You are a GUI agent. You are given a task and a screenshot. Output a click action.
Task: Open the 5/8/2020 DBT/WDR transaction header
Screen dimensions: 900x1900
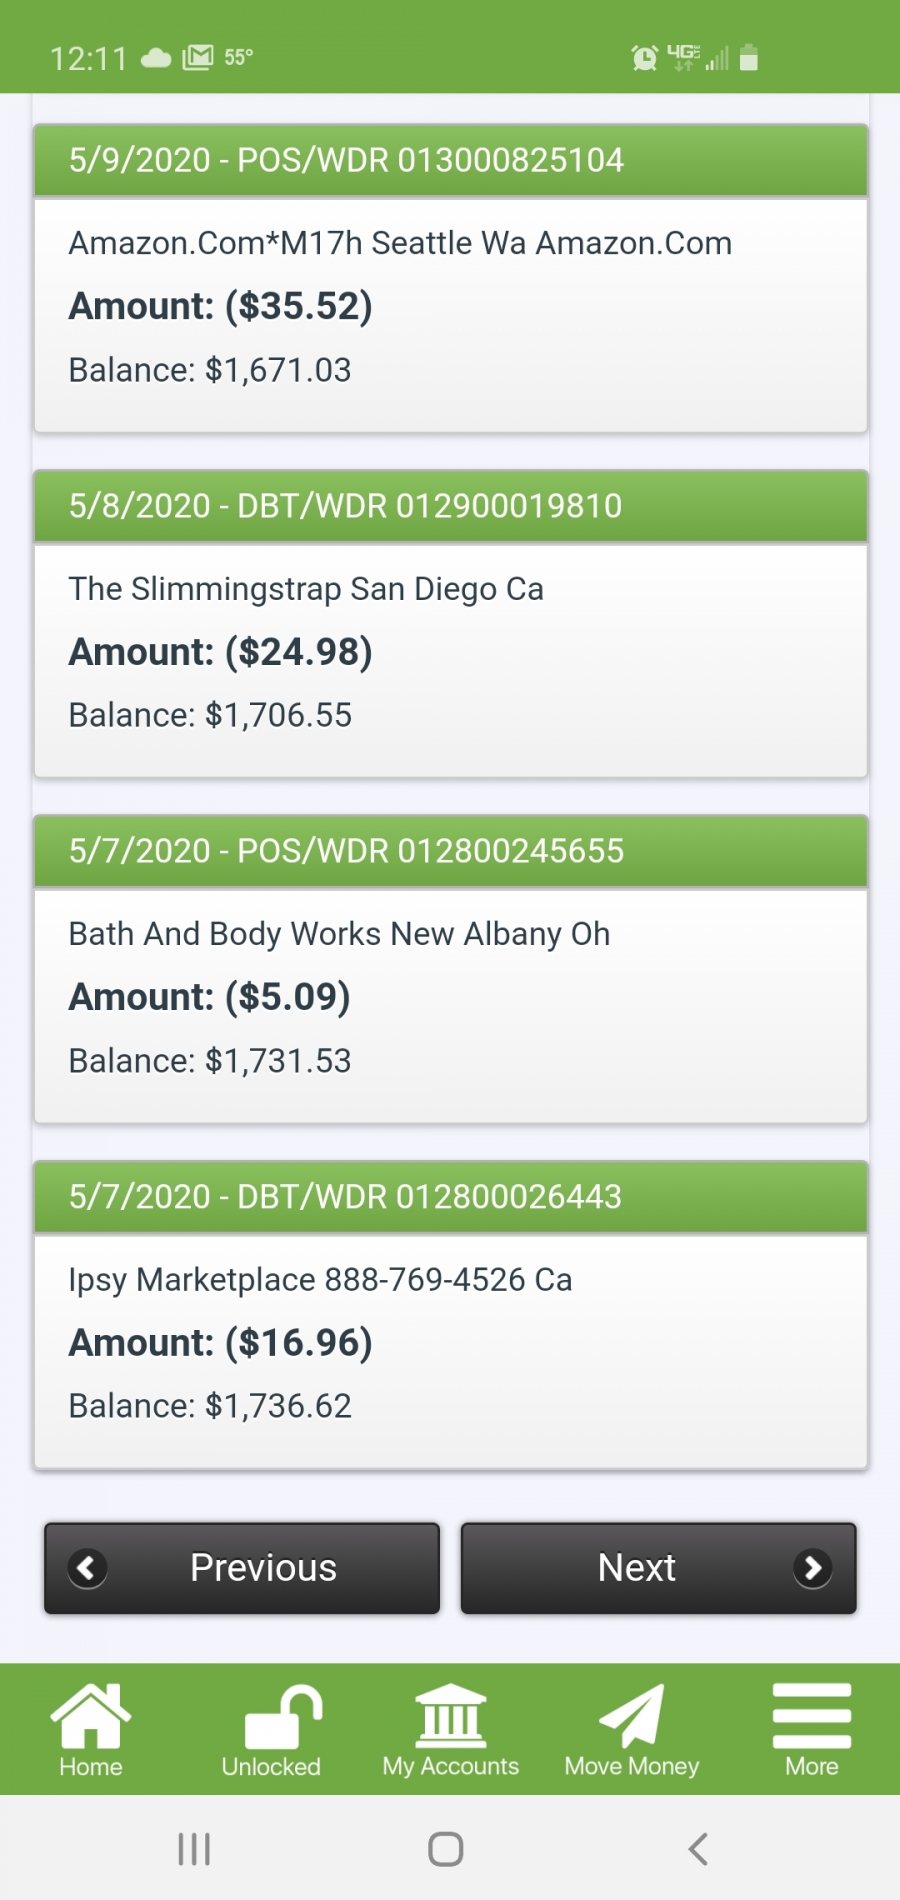click(x=451, y=506)
